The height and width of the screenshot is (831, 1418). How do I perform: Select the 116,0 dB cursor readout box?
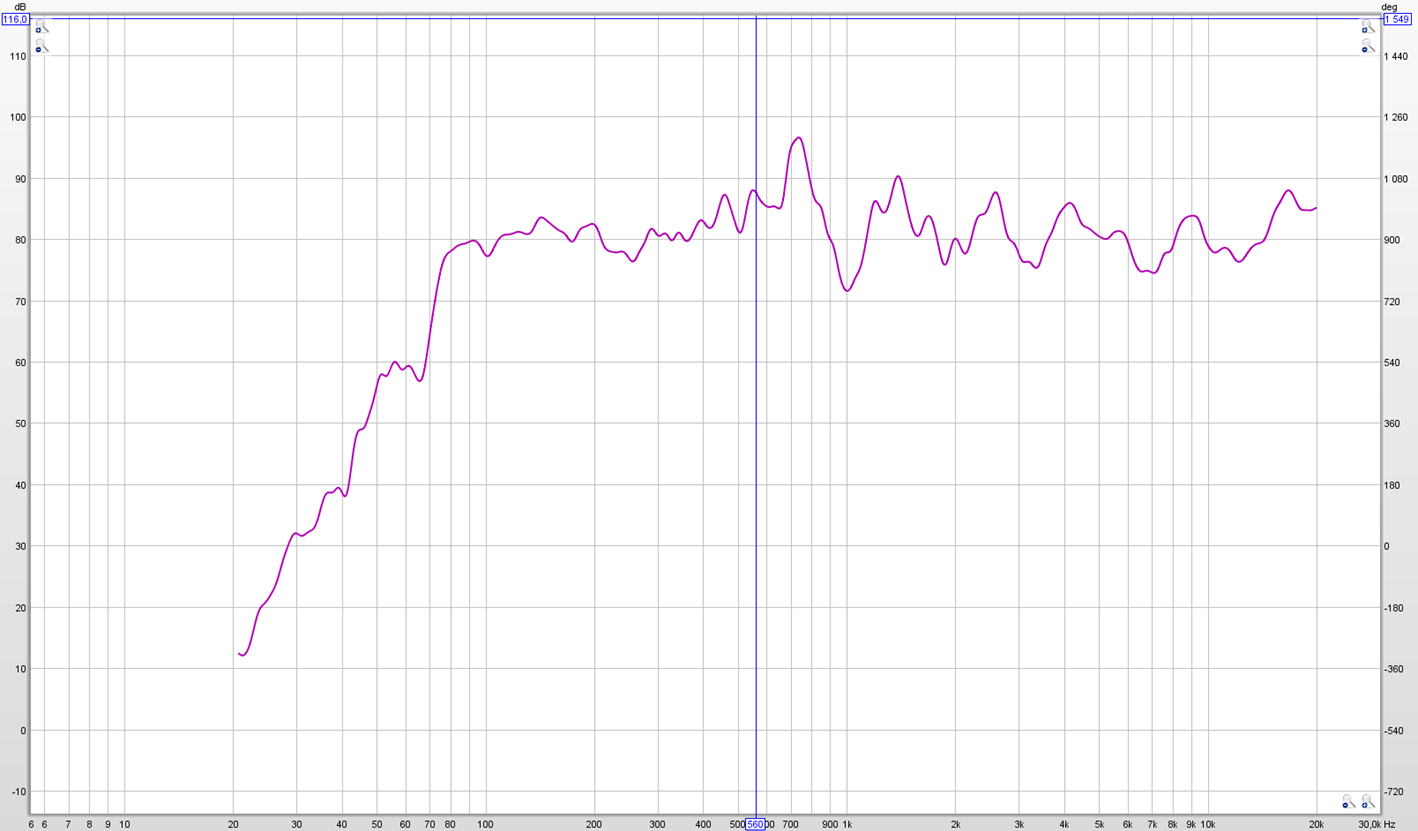click(x=15, y=19)
